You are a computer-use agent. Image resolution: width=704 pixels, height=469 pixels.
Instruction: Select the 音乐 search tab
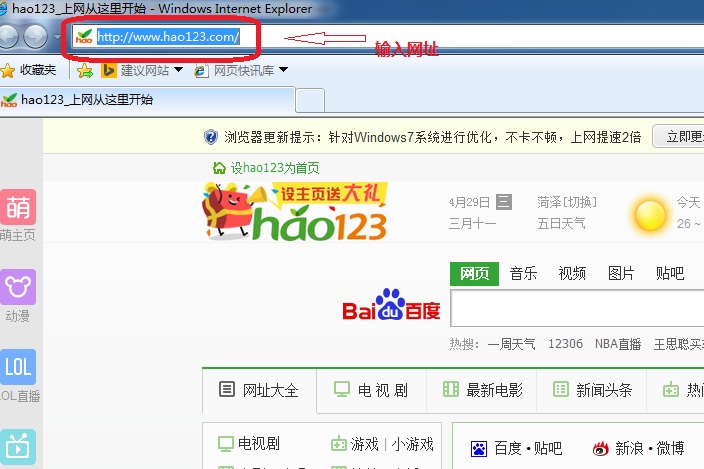click(x=524, y=273)
